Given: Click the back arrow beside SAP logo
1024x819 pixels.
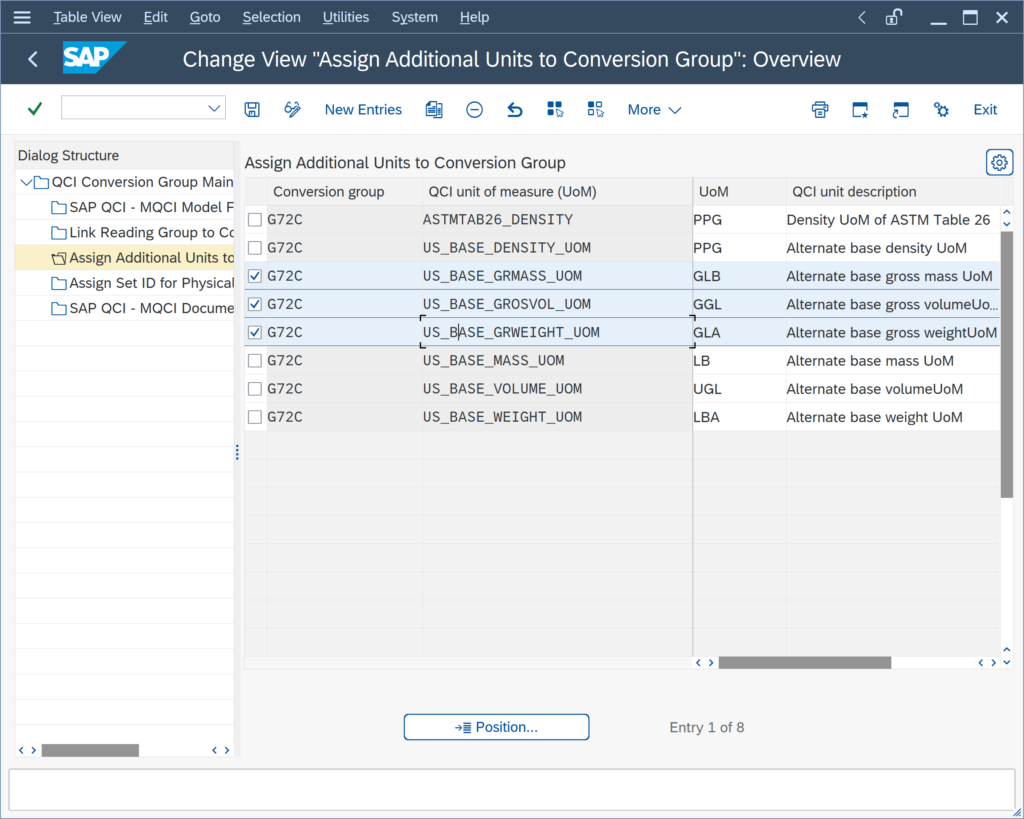Looking at the screenshot, I should pyautogui.click(x=33, y=59).
